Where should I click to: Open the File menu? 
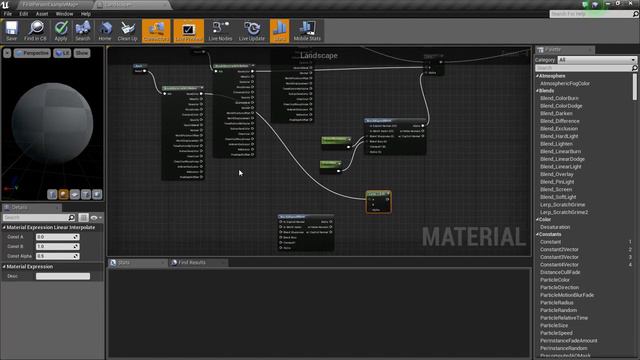tap(8, 14)
